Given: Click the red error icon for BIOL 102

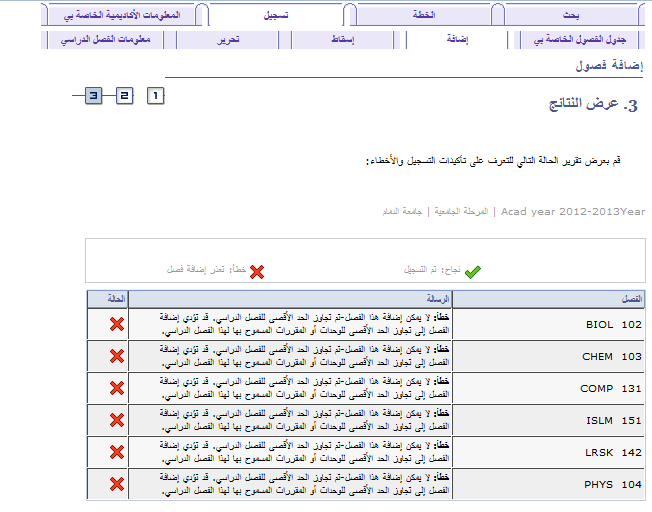Looking at the screenshot, I should point(116,325).
